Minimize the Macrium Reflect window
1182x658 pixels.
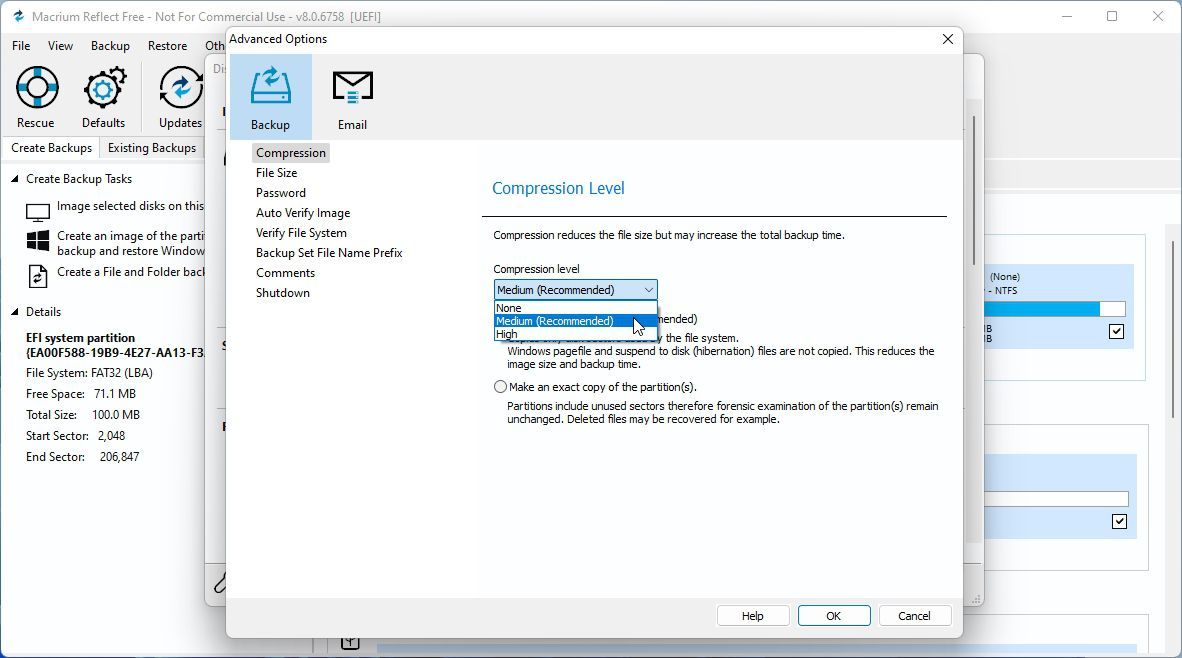pyautogui.click(x=1067, y=17)
